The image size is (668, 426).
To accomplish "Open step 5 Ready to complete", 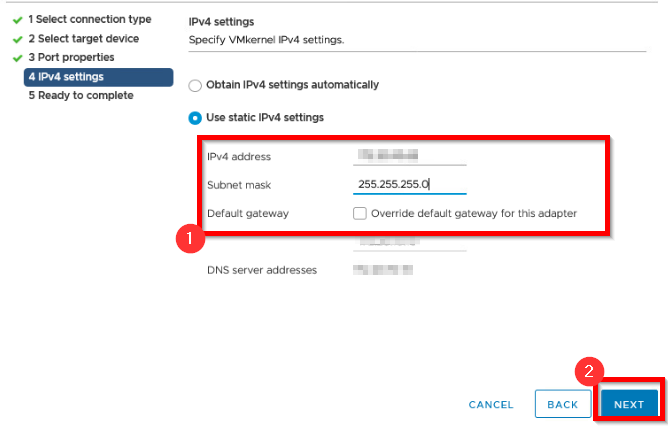I will (81, 95).
